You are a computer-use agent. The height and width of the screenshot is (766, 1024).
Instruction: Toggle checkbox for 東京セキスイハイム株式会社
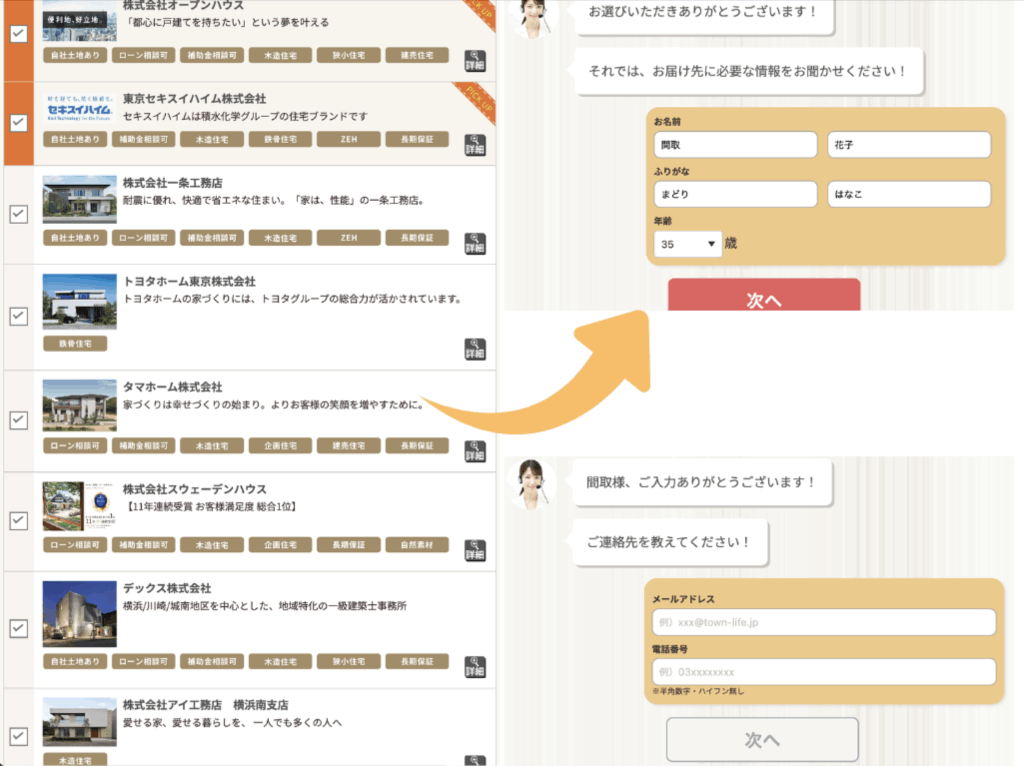pos(19,123)
